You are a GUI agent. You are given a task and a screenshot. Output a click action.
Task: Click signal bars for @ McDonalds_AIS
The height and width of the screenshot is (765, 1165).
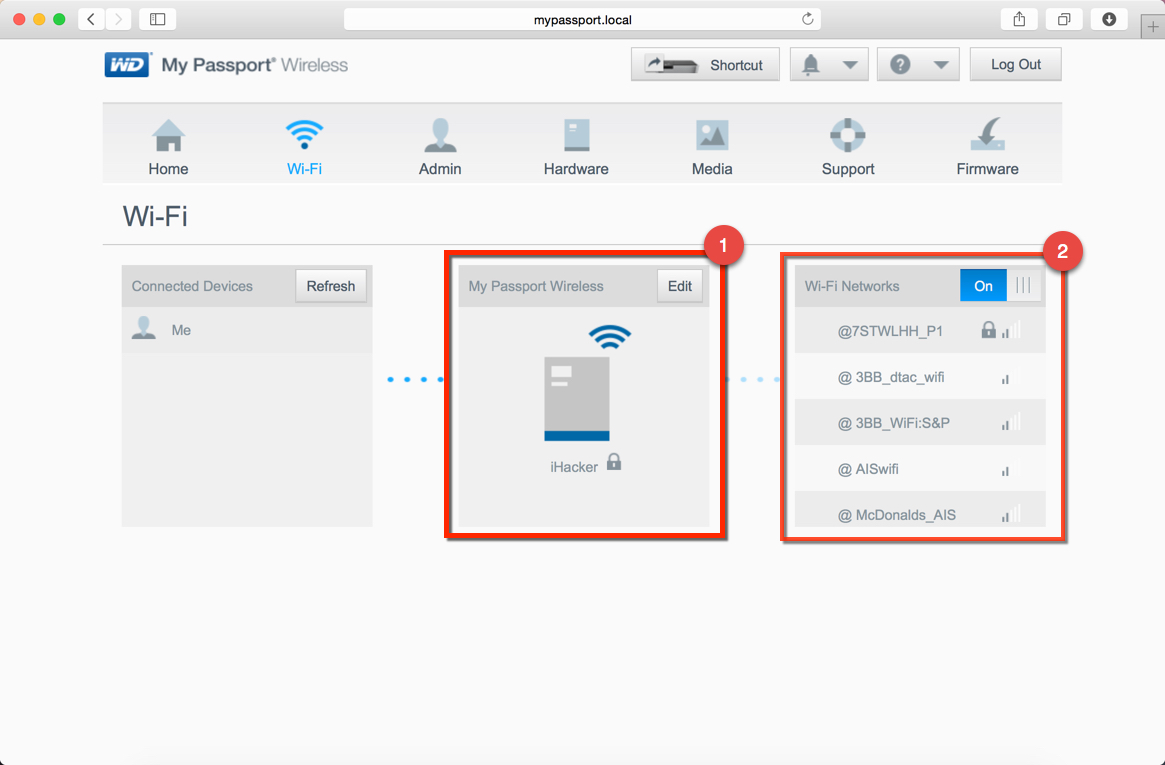point(1011,513)
